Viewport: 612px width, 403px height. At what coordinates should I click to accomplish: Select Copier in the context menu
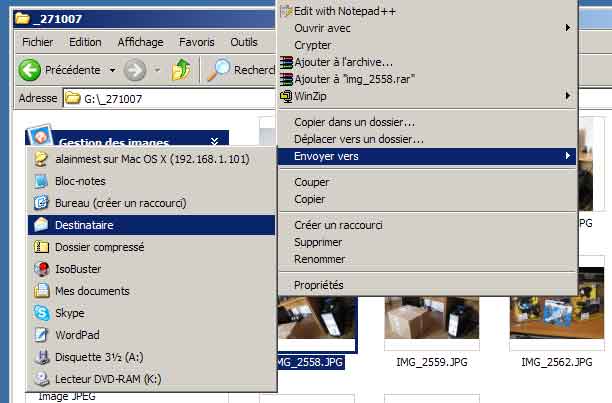click(x=427, y=199)
